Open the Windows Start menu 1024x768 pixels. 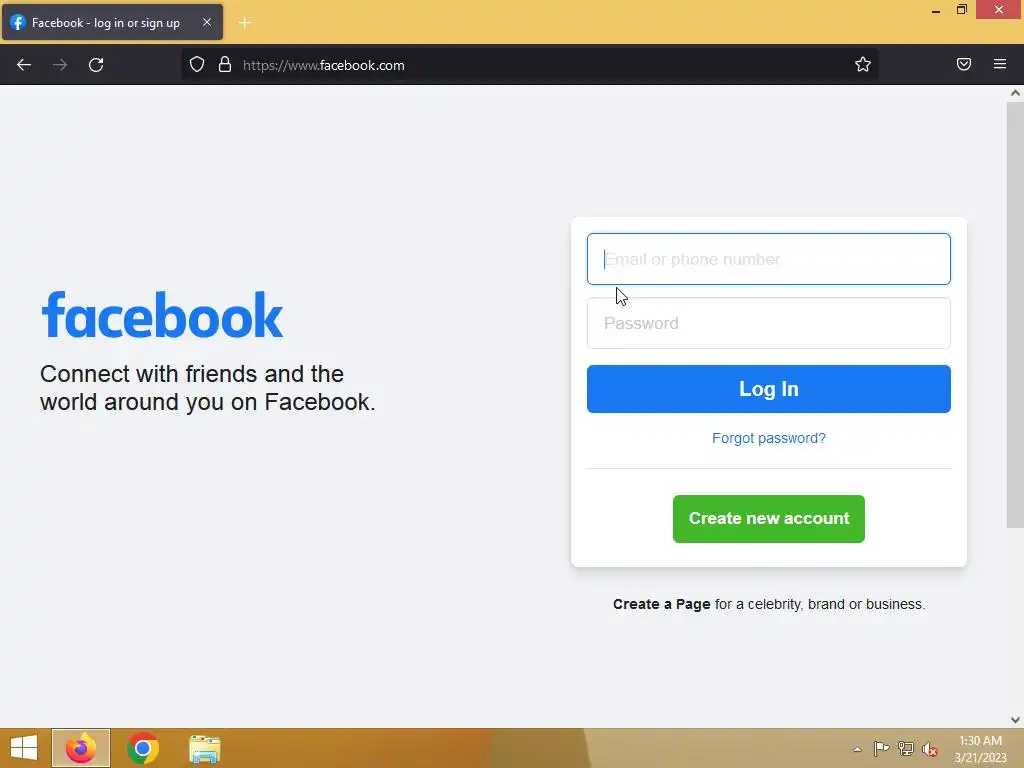pos(24,748)
